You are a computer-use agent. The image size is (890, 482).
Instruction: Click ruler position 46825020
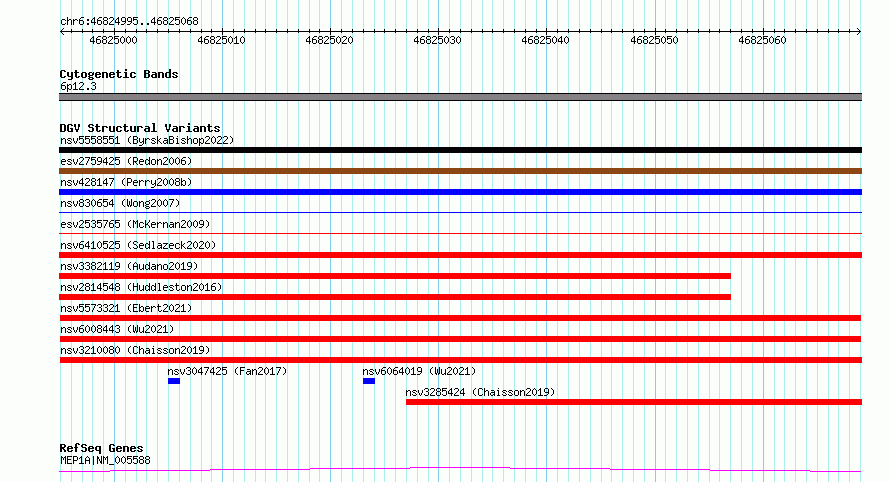tap(329, 40)
